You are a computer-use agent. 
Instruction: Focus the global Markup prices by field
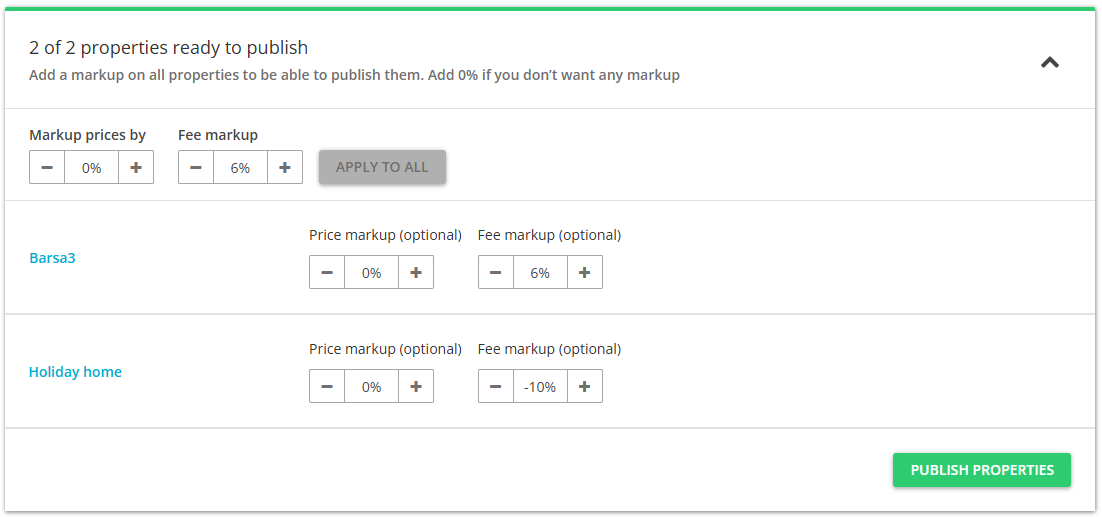(x=91, y=167)
